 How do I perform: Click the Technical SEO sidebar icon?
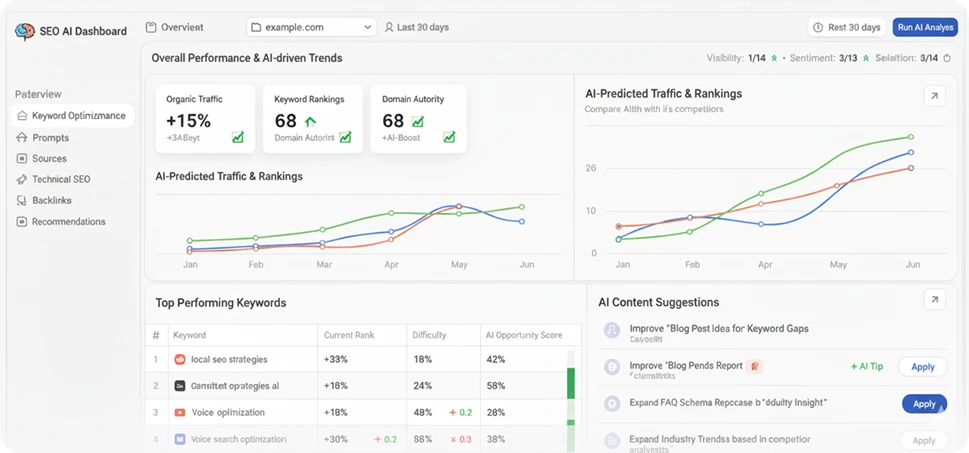(22, 180)
